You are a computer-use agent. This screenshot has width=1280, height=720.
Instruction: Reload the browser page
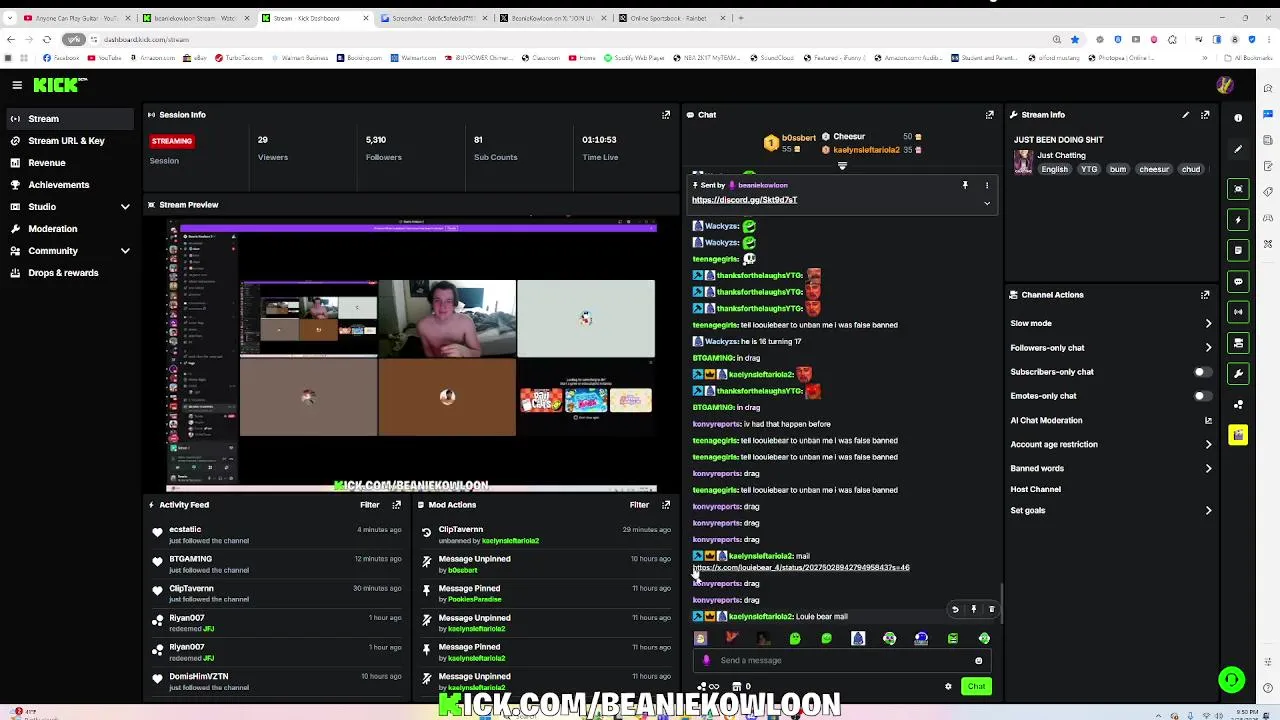coord(46,39)
